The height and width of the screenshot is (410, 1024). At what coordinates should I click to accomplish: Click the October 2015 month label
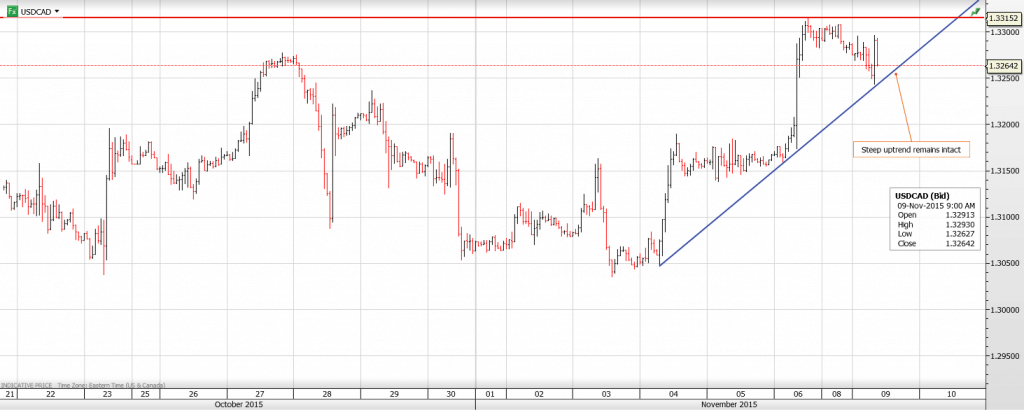(239, 404)
